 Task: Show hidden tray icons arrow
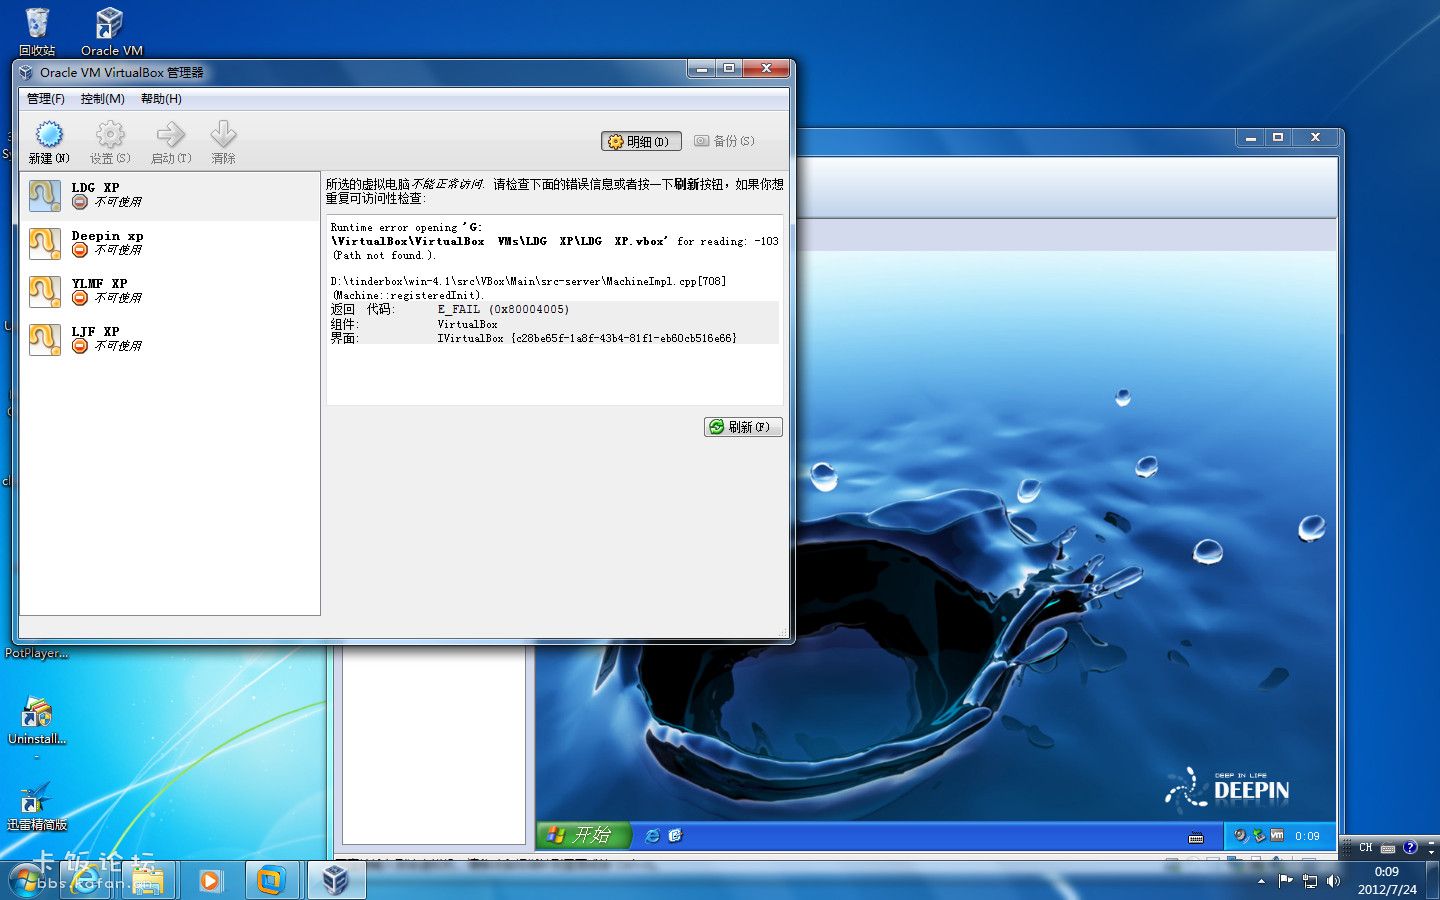(x=1261, y=881)
